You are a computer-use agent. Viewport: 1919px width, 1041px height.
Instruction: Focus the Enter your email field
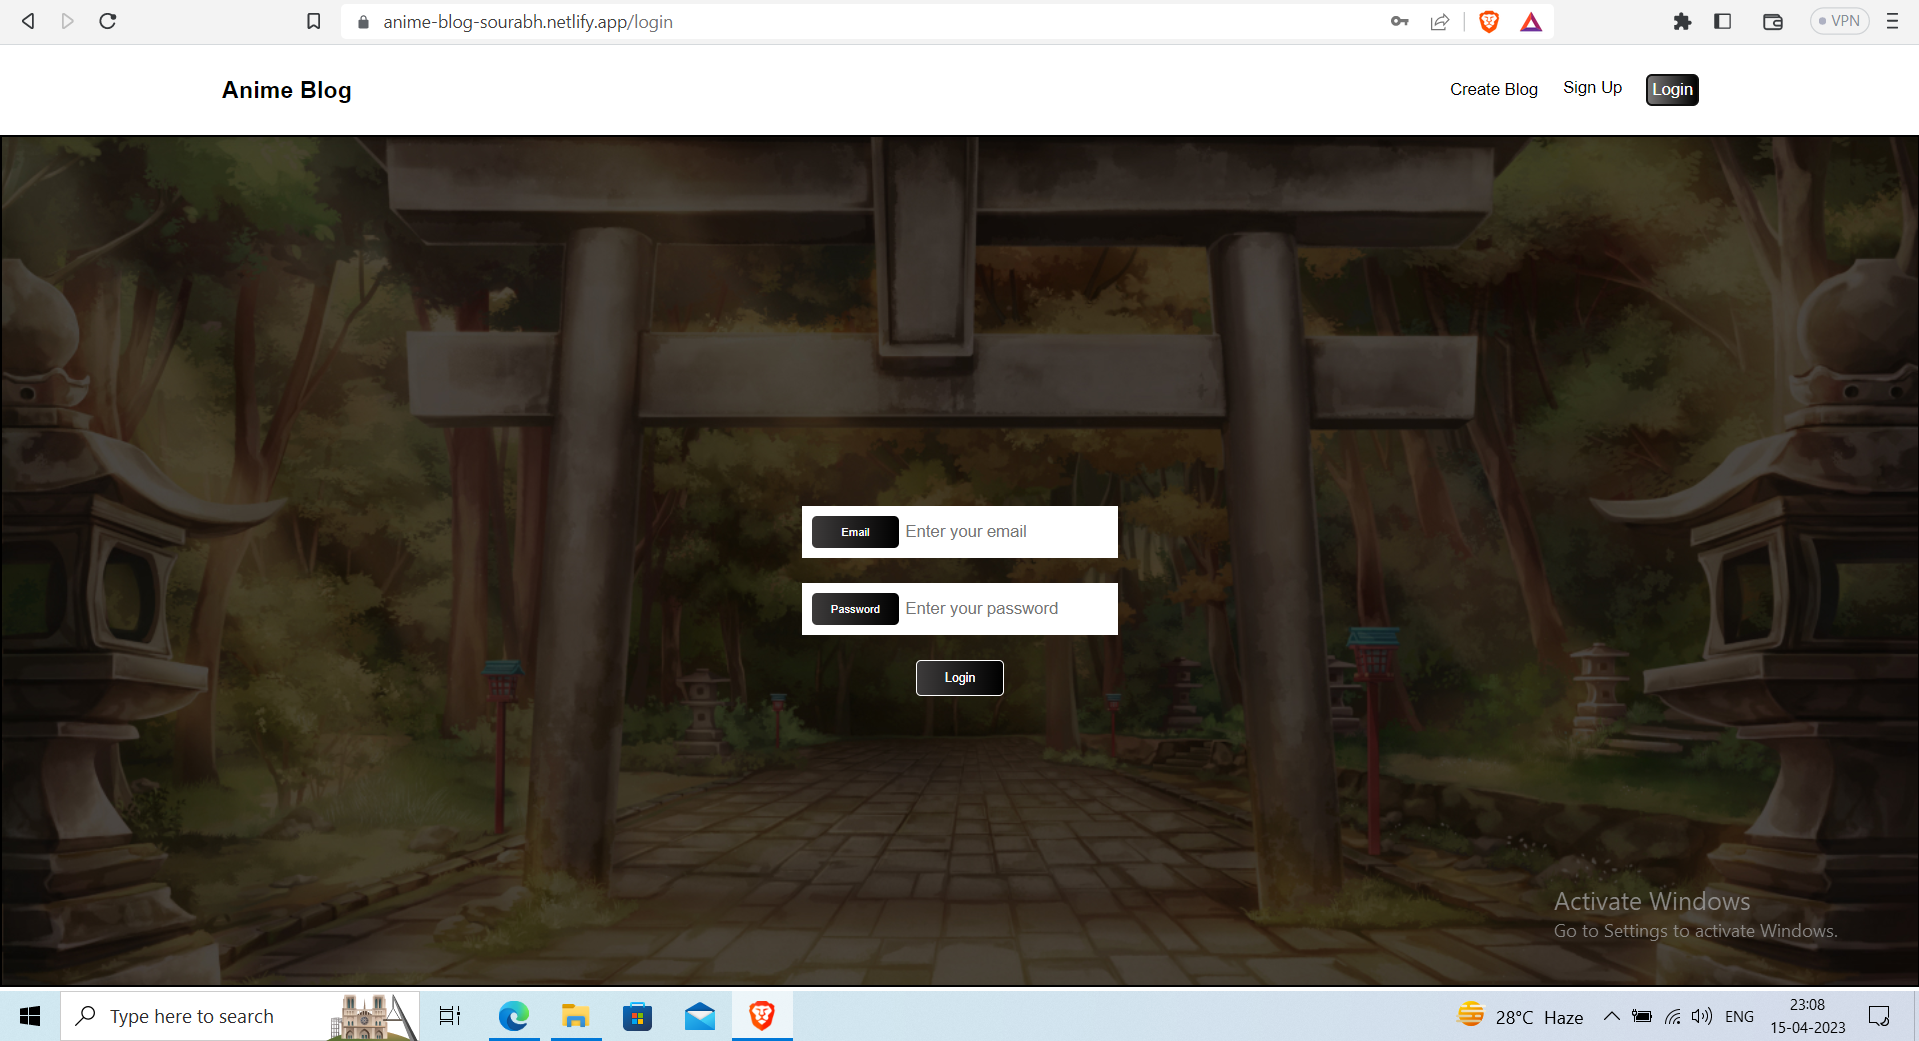coord(1007,532)
